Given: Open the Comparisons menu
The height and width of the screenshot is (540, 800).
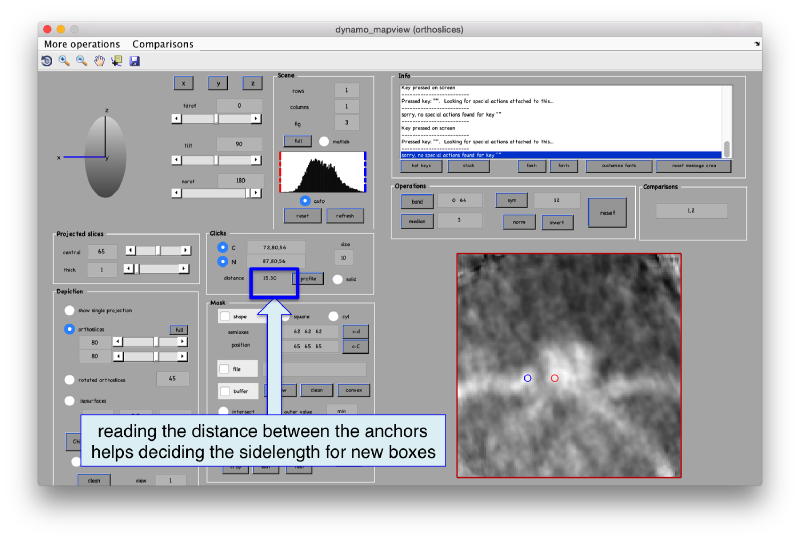Looking at the screenshot, I should click(163, 44).
